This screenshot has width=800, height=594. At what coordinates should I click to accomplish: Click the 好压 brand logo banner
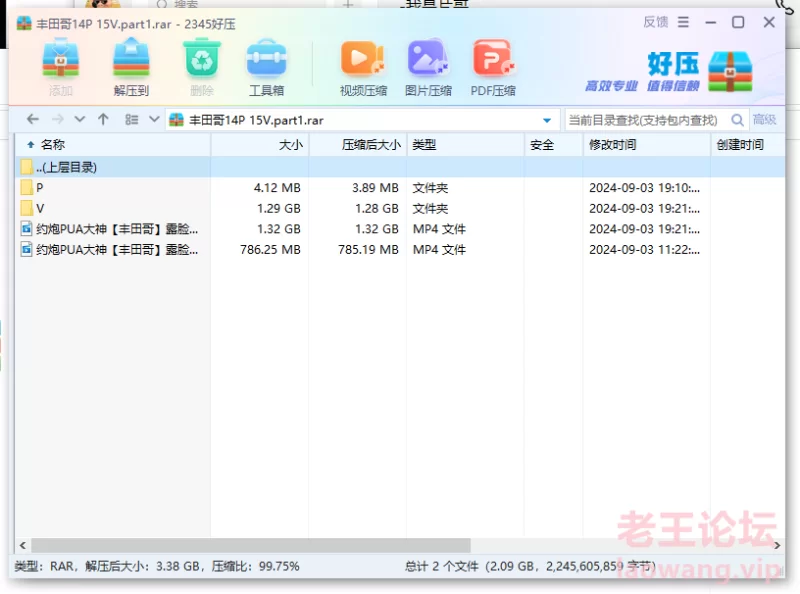click(x=669, y=71)
